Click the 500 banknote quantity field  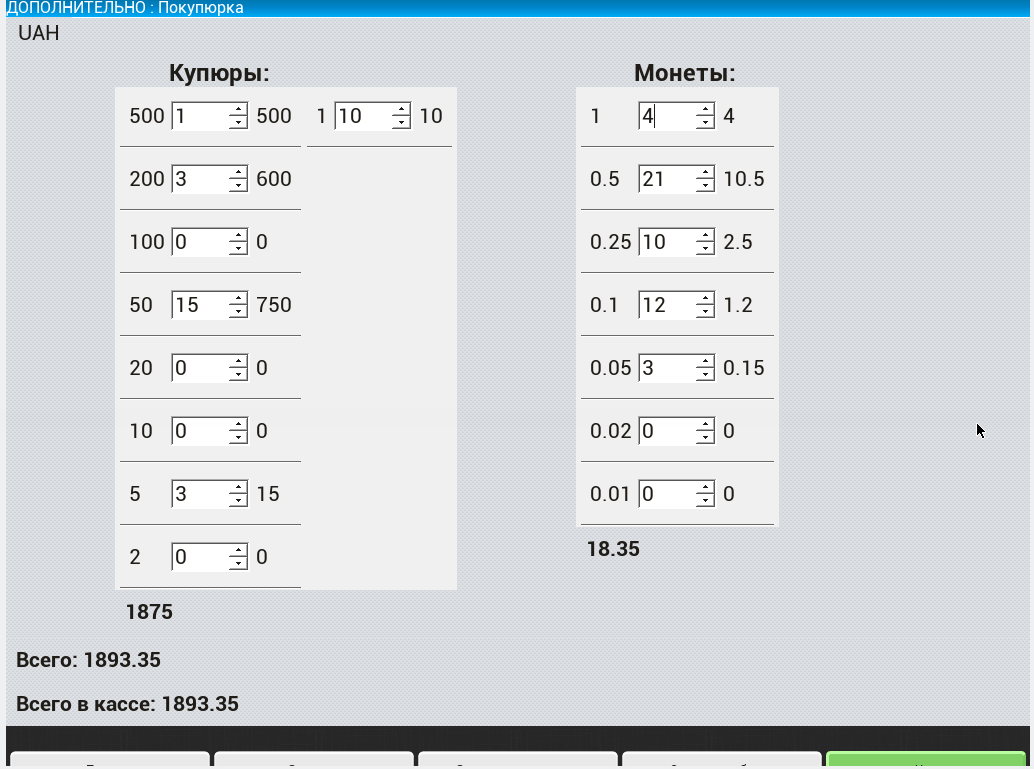(x=200, y=116)
